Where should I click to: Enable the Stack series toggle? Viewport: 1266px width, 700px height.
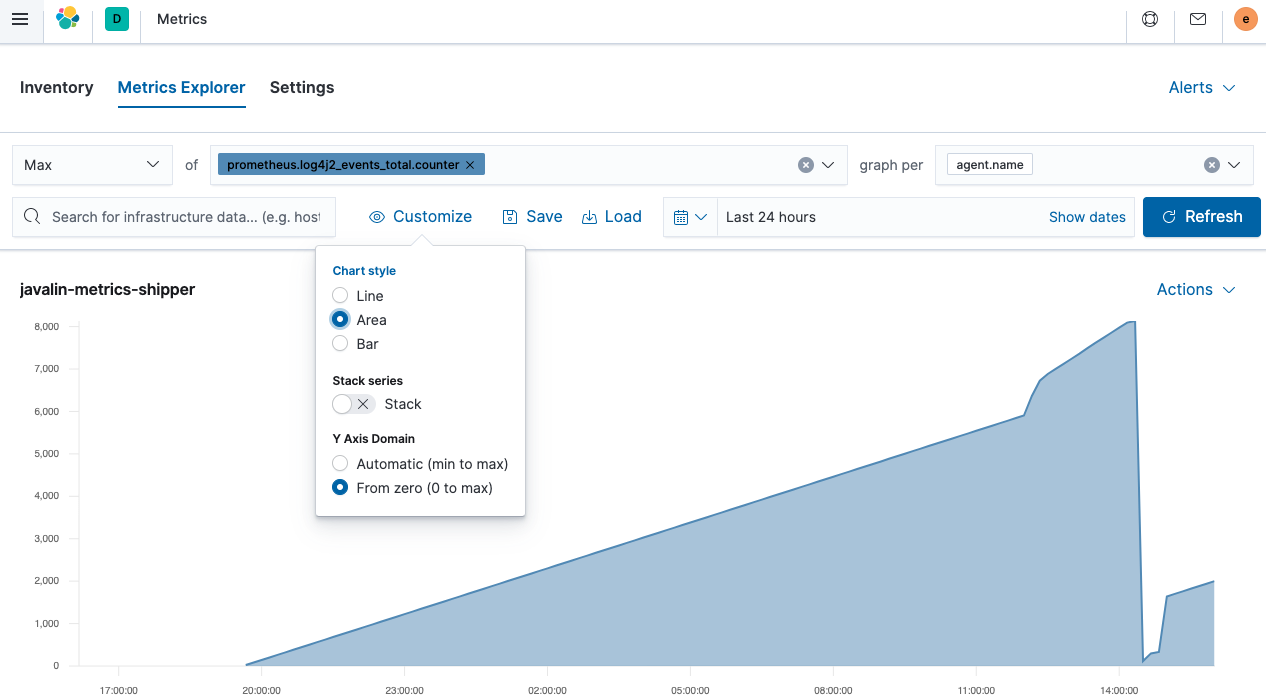click(x=352, y=404)
